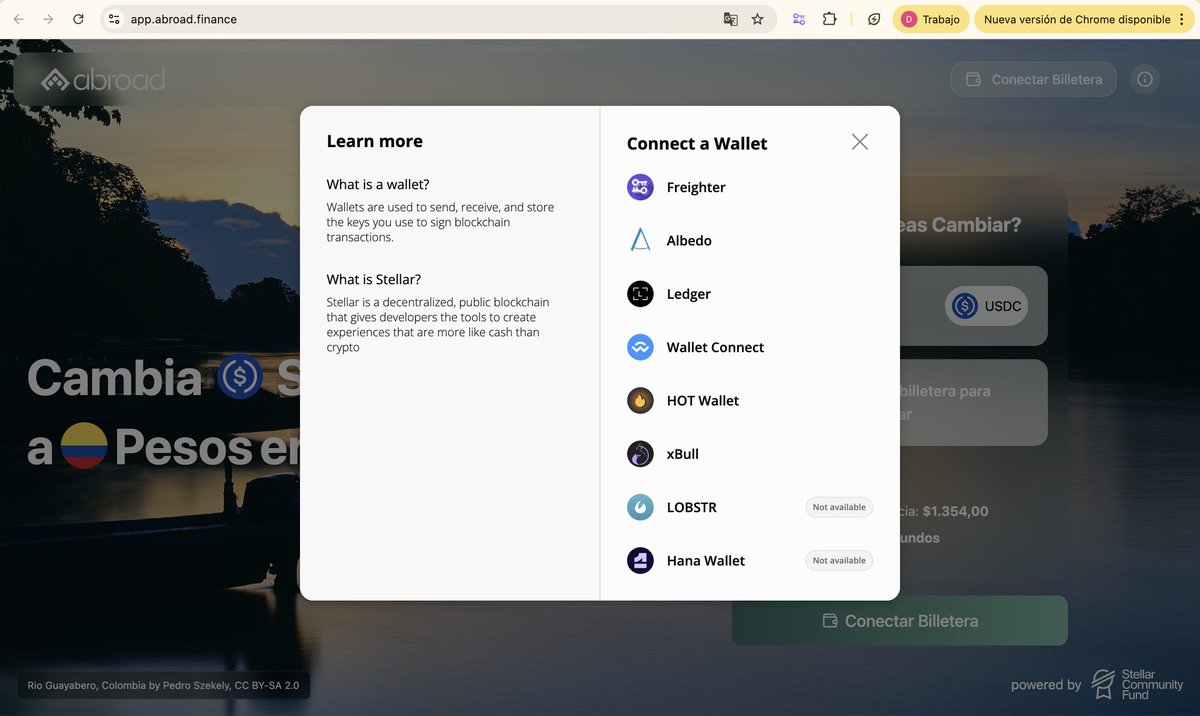The height and width of the screenshot is (716, 1200).
Task: Click the abroad logo
Action: point(103,79)
